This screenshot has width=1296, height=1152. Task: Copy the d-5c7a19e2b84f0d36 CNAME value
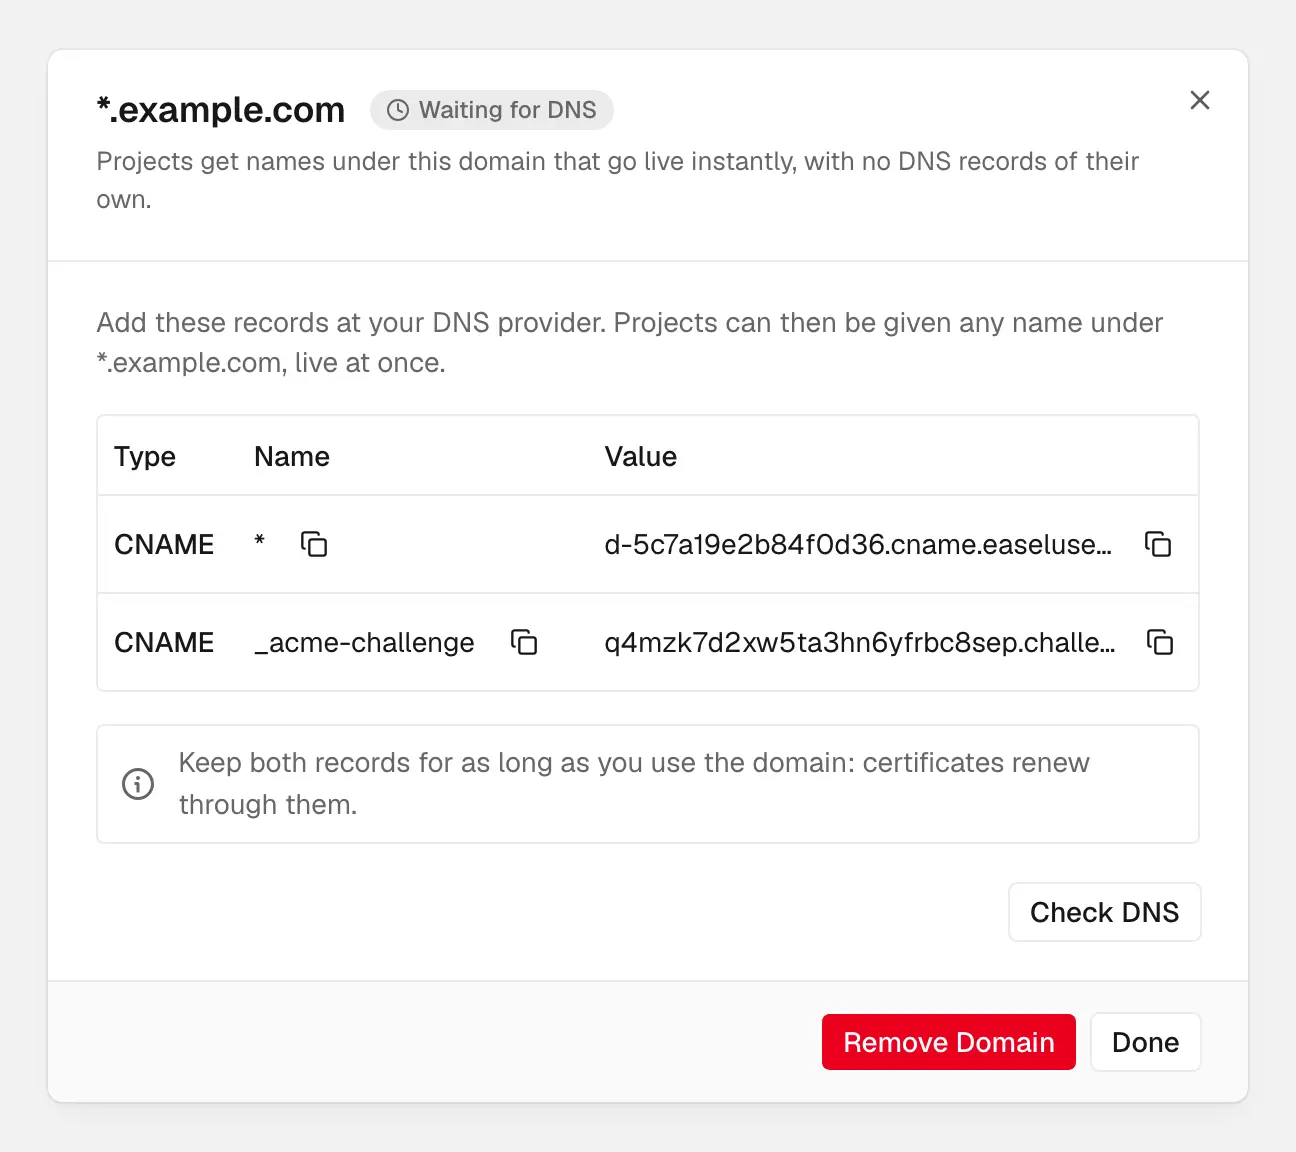coord(1158,544)
